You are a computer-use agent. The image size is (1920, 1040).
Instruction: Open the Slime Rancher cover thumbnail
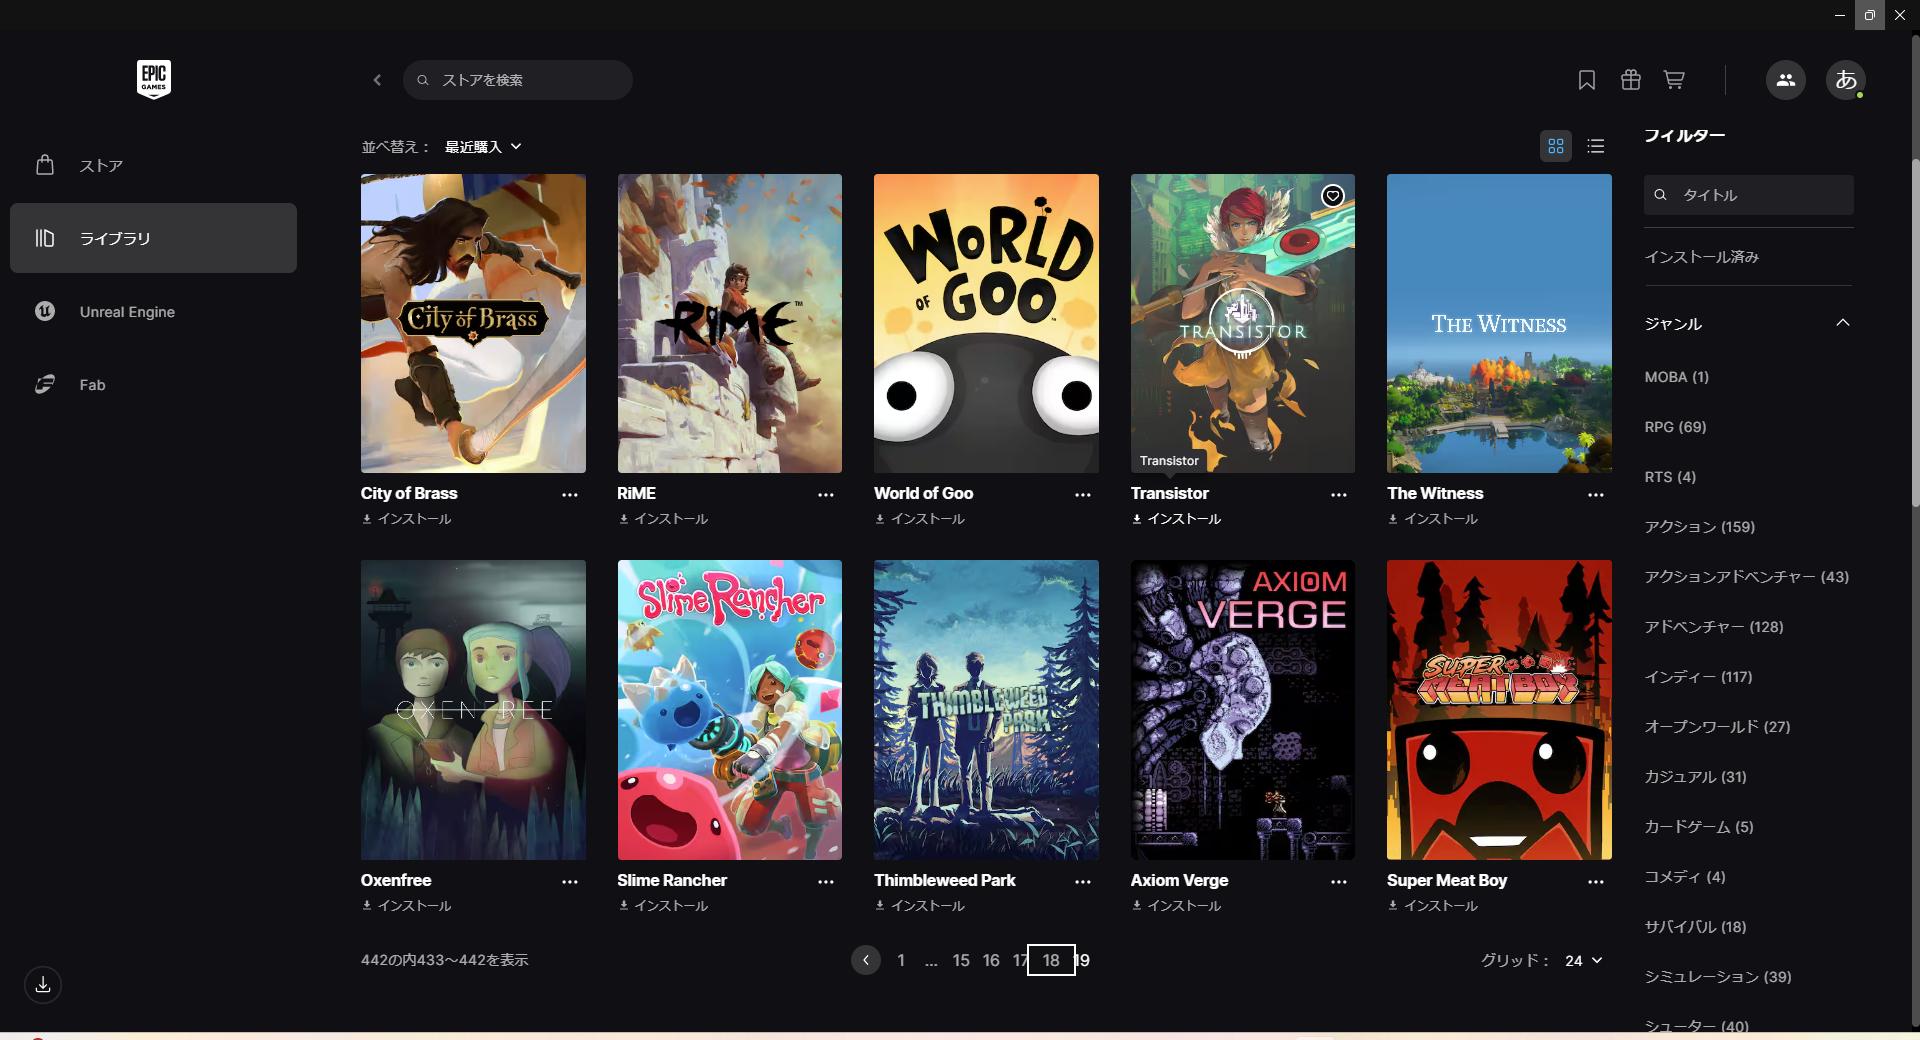coord(729,710)
